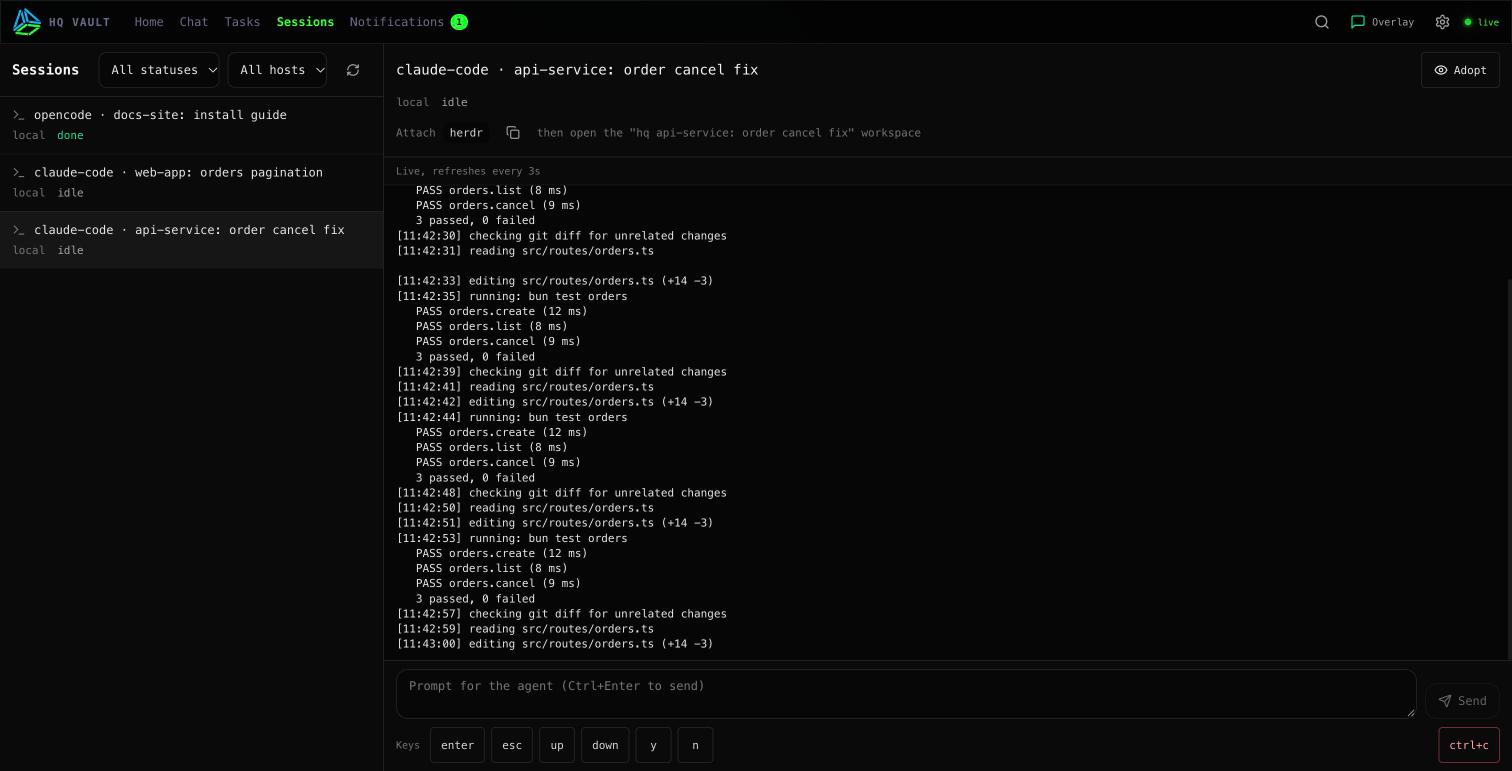Select the Sessions tab
This screenshot has height=771, width=1512.
305,22
